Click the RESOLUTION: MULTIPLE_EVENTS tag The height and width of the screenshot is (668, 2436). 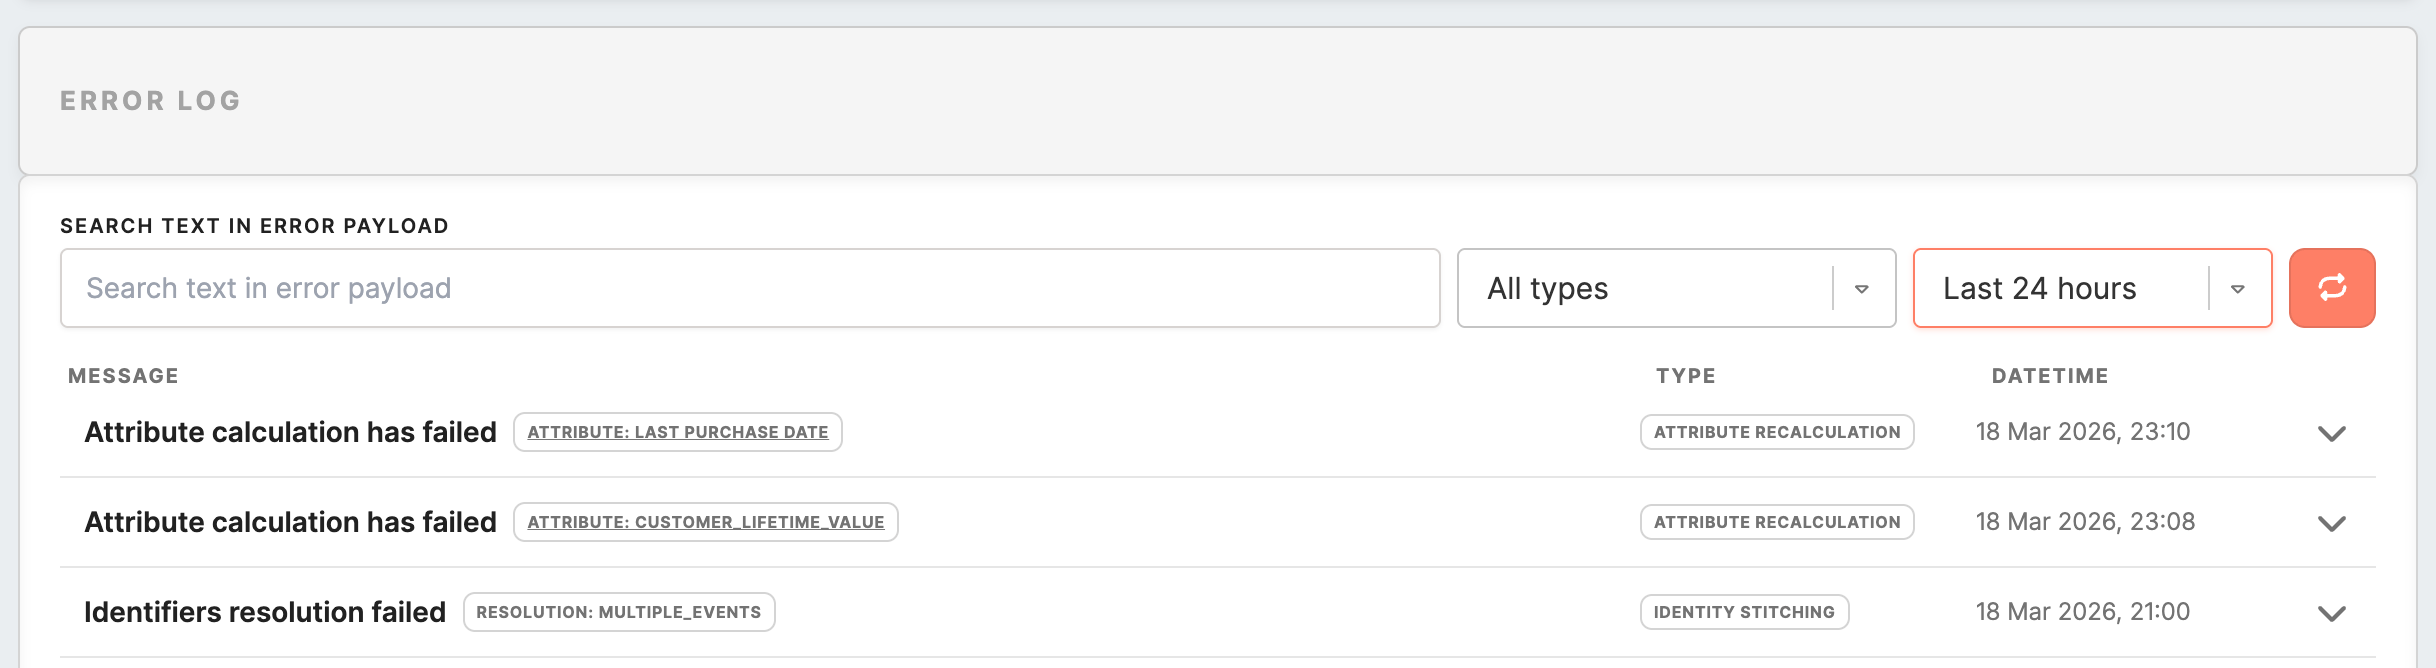pyautogui.click(x=619, y=612)
